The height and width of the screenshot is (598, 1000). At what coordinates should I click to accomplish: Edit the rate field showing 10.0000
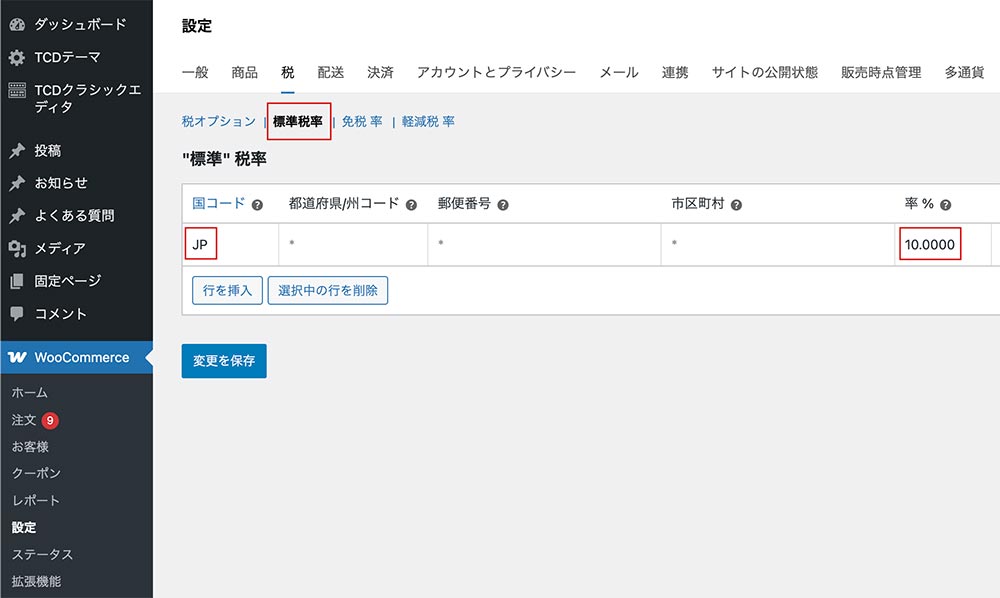point(930,244)
